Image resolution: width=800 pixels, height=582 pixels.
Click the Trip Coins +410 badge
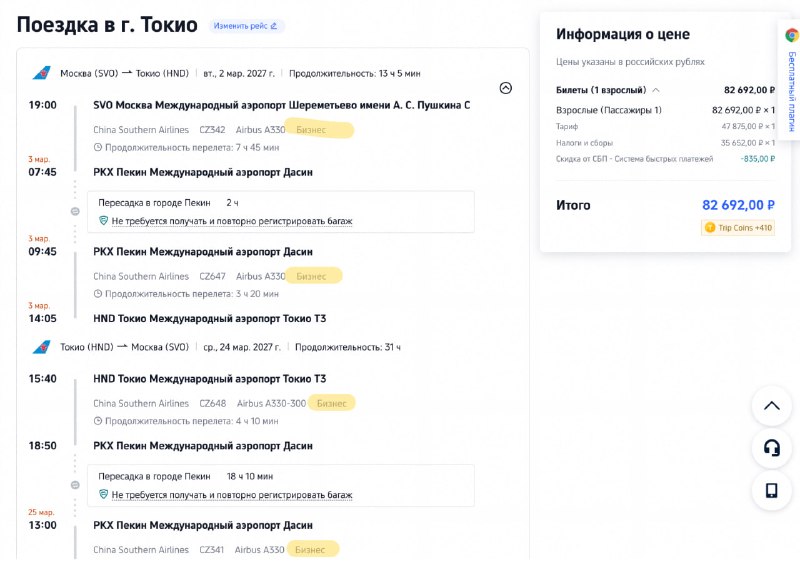coord(738,227)
